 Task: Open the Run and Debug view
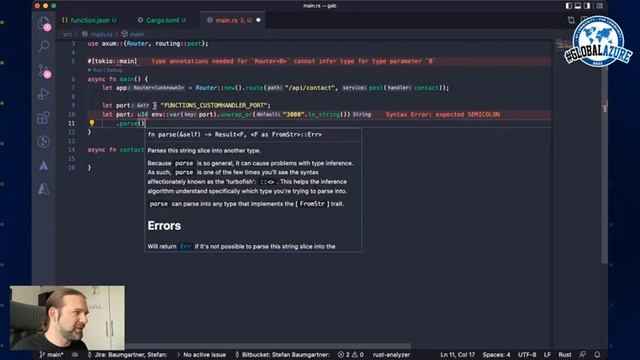coord(44,94)
